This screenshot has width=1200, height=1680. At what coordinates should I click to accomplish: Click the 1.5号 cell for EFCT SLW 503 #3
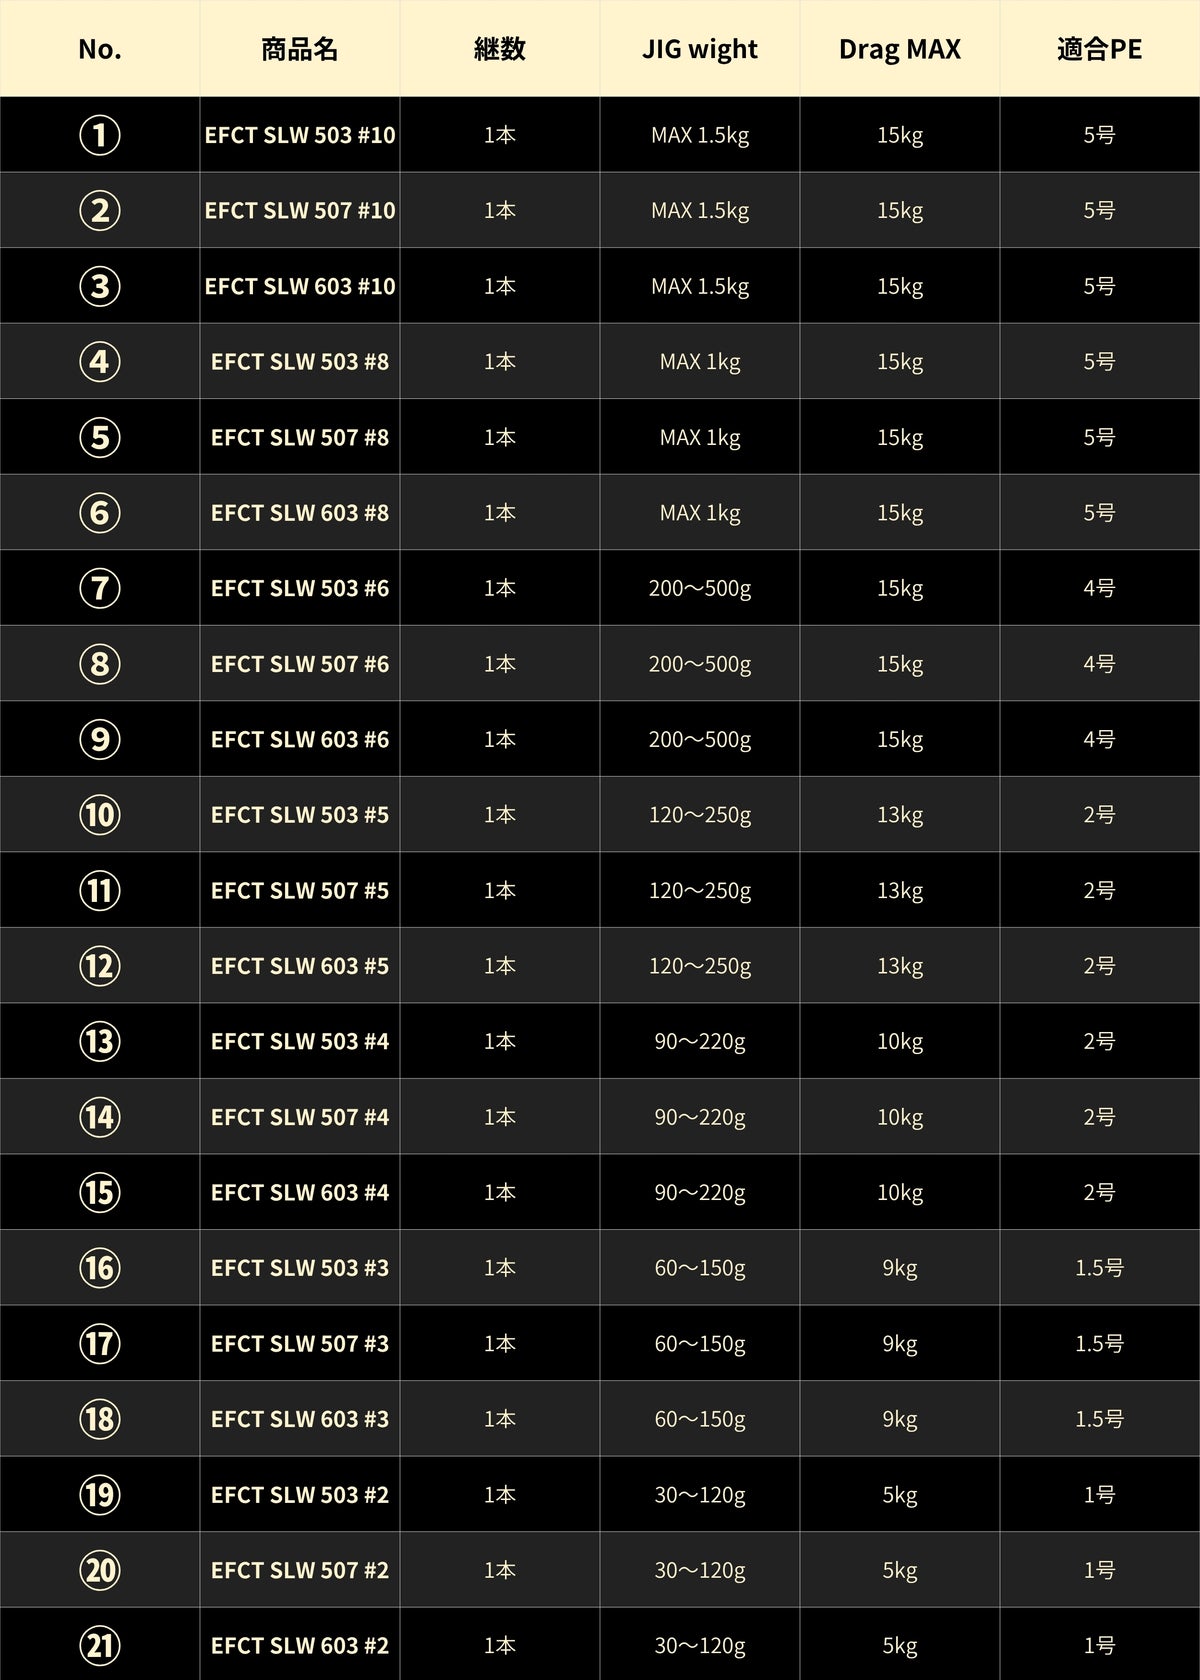[x=1100, y=1267]
